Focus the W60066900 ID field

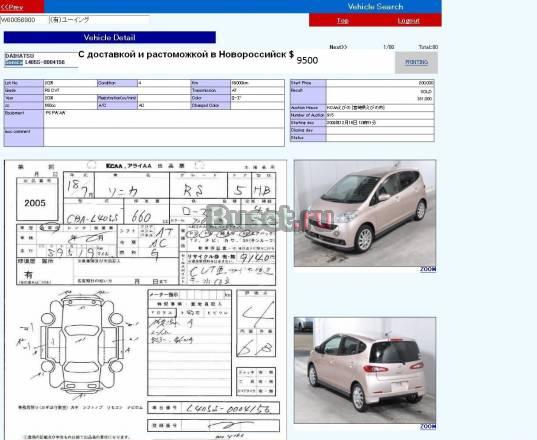pyautogui.click(x=24, y=20)
